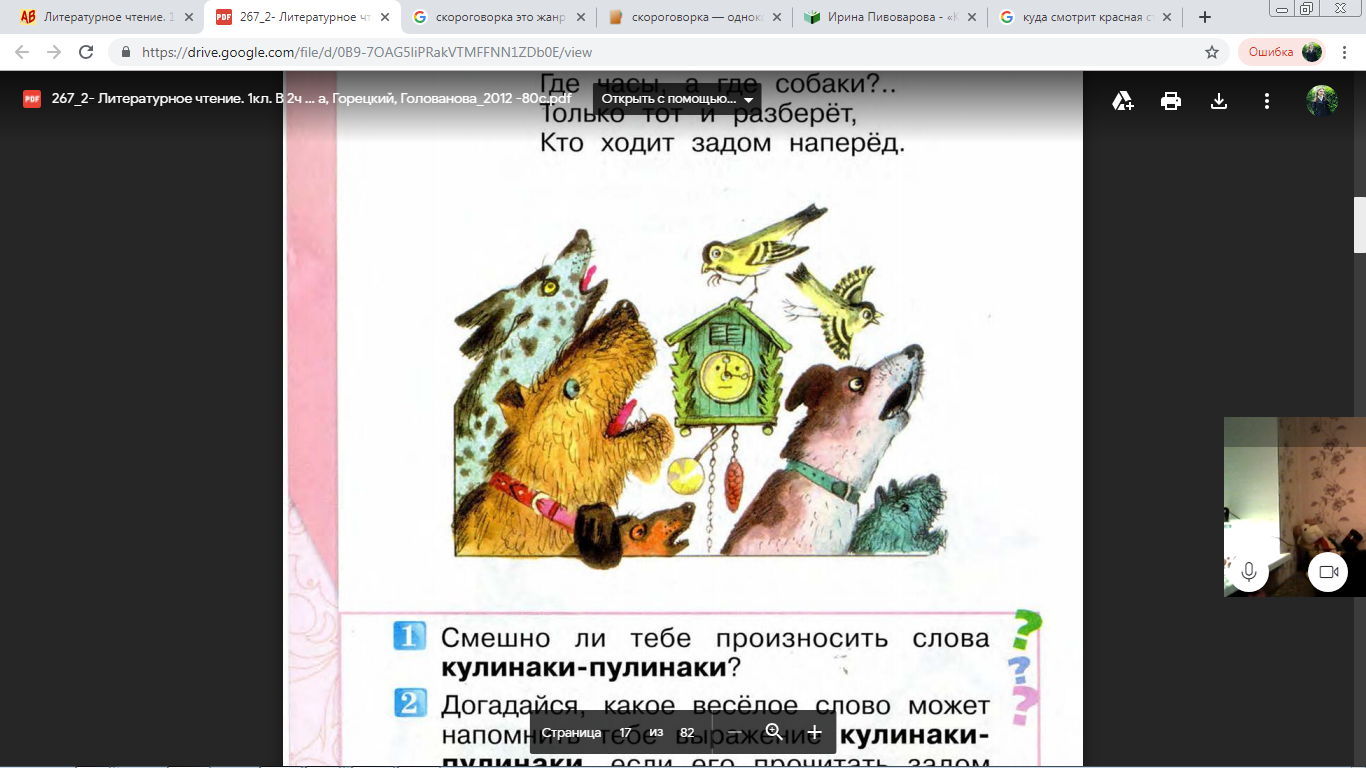
Task: Zoom in on the page
Action: [x=815, y=733]
